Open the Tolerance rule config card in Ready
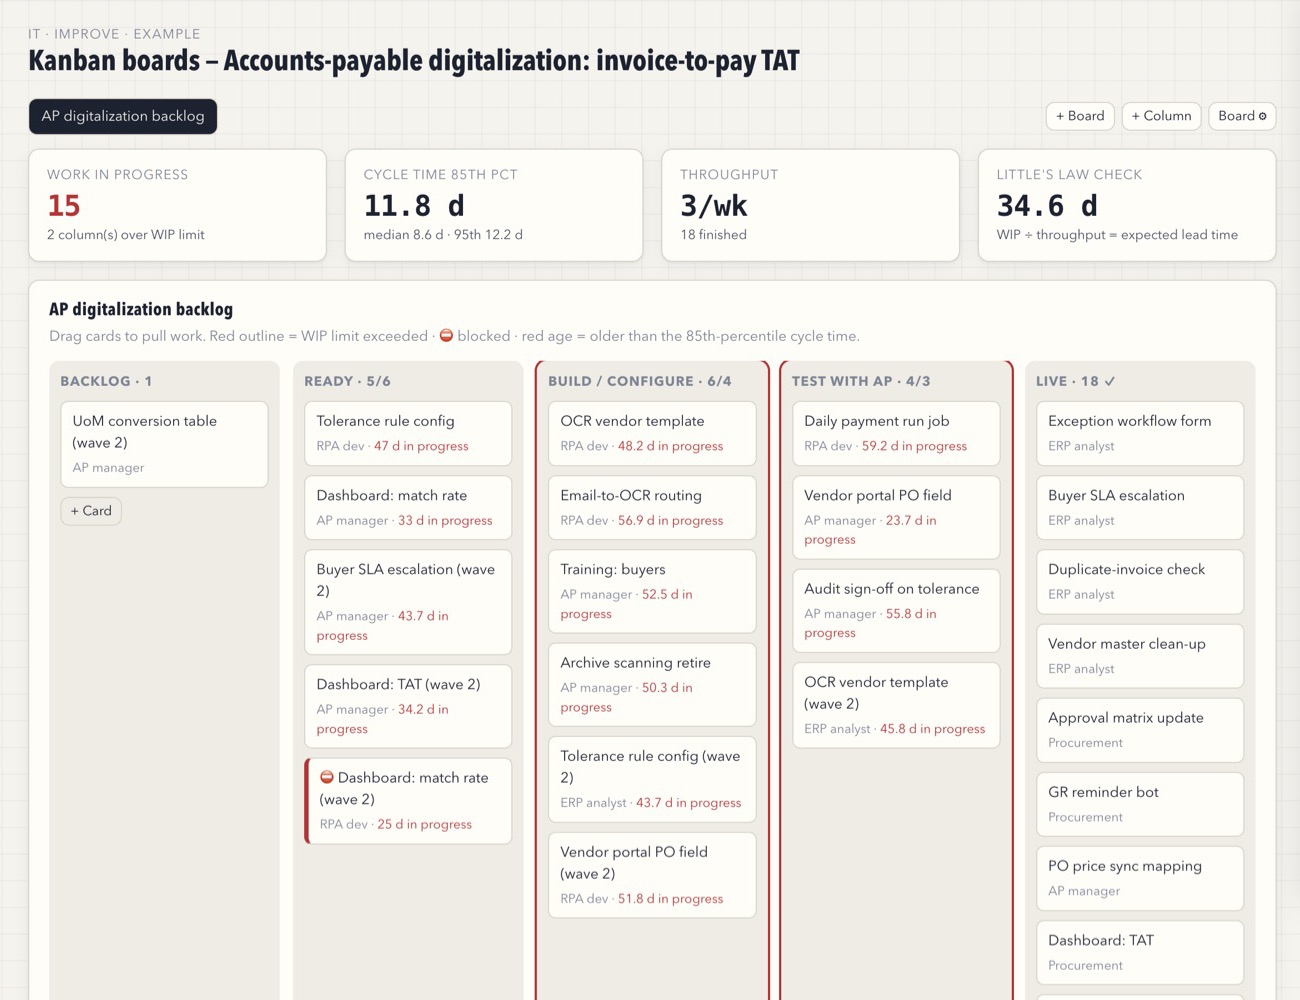Screen dimensions: 1300x1000 click(408, 433)
